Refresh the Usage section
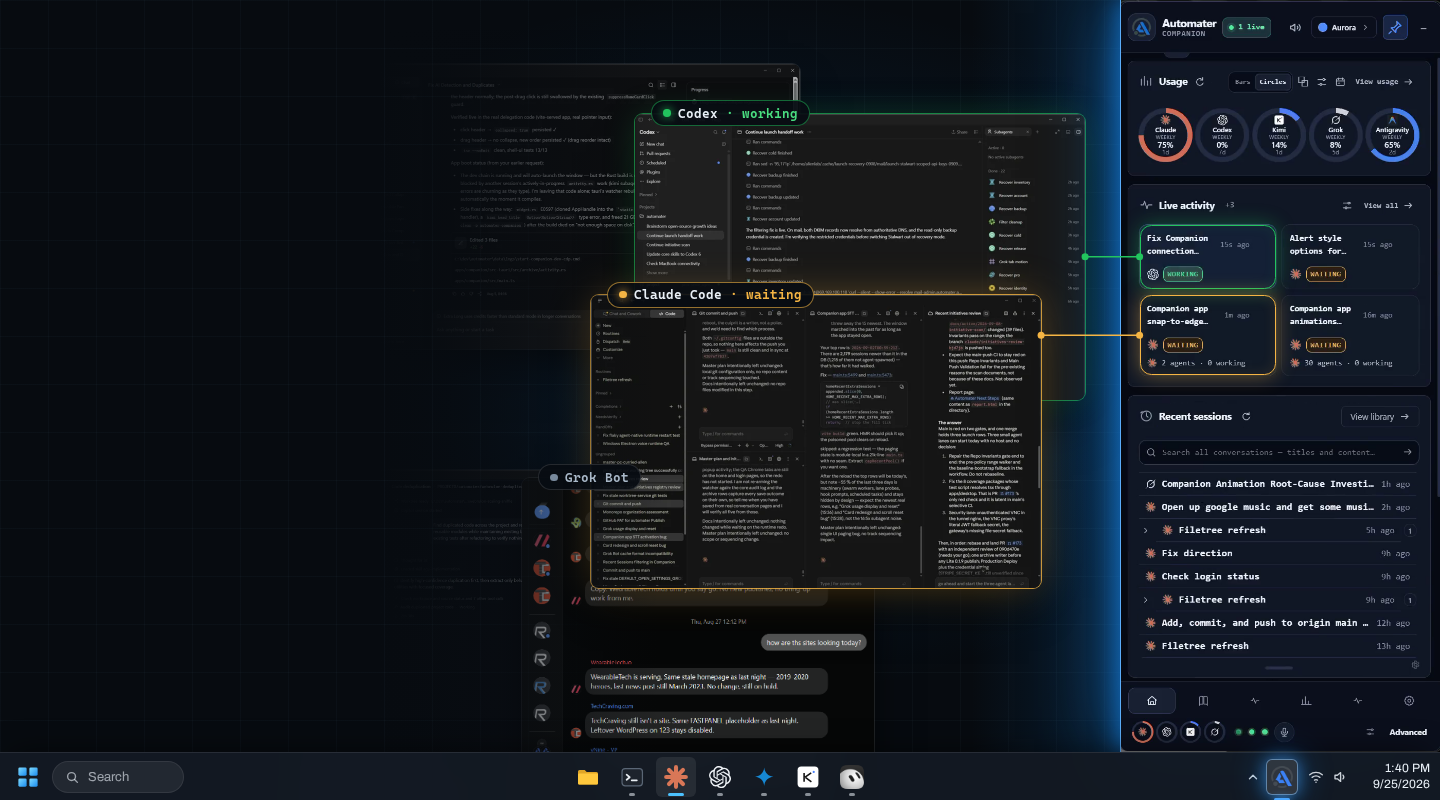Image resolution: width=1440 pixels, height=800 pixels. click(1200, 82)
